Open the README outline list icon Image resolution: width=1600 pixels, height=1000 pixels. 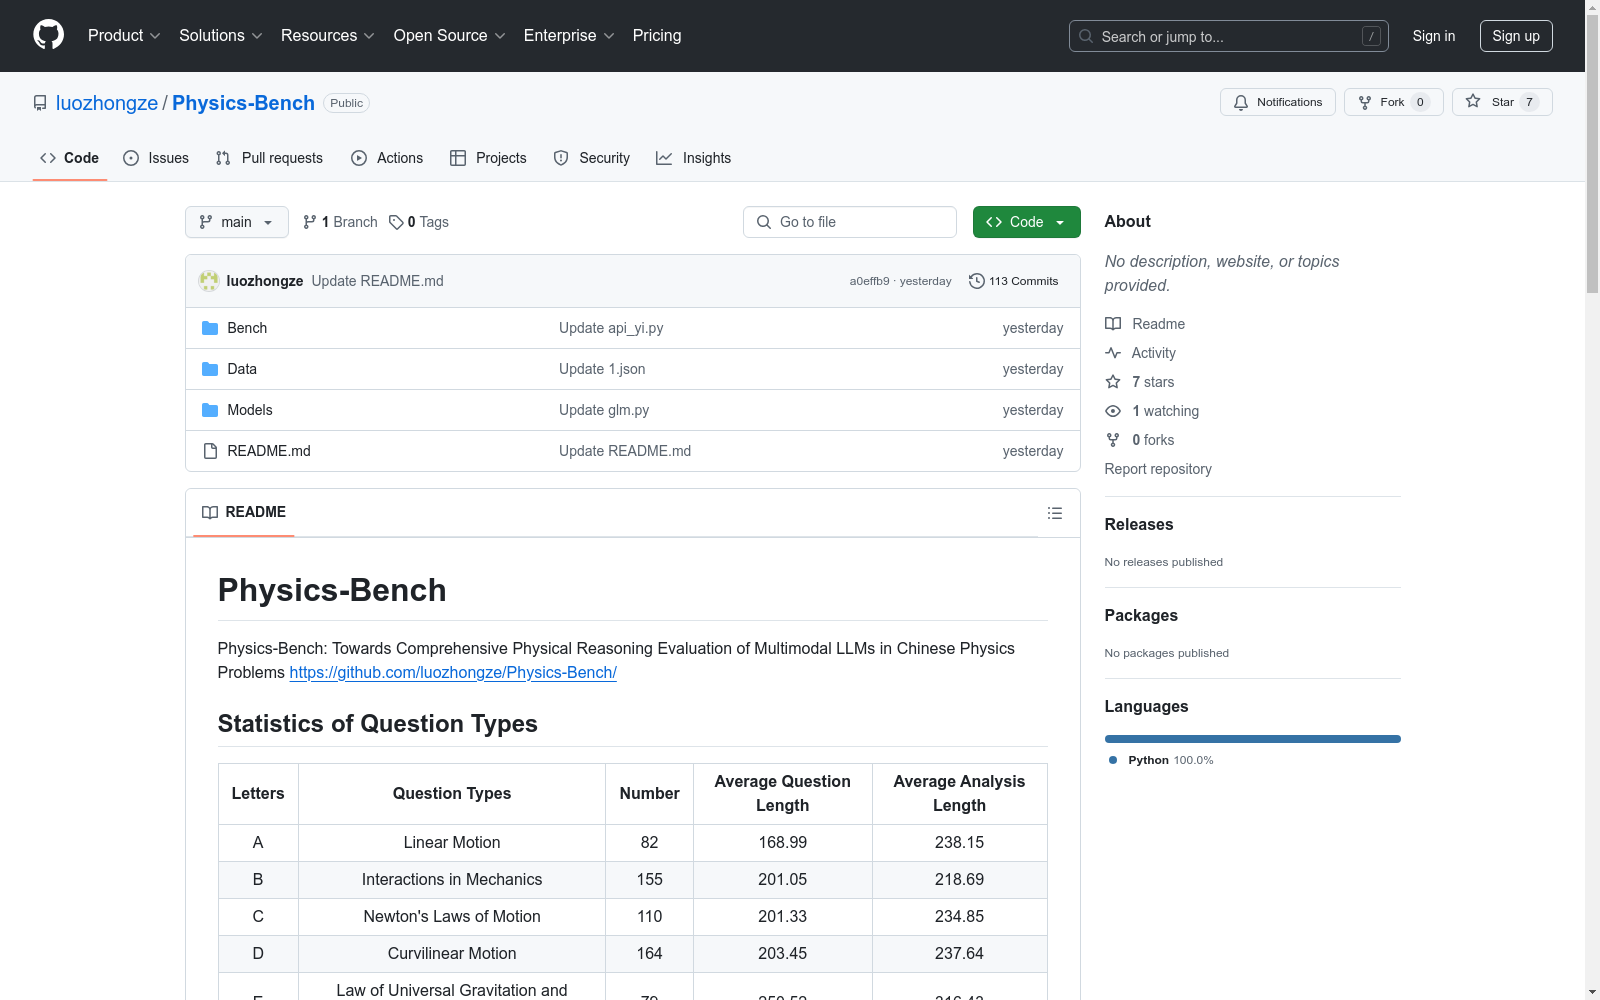[1055, 513]
